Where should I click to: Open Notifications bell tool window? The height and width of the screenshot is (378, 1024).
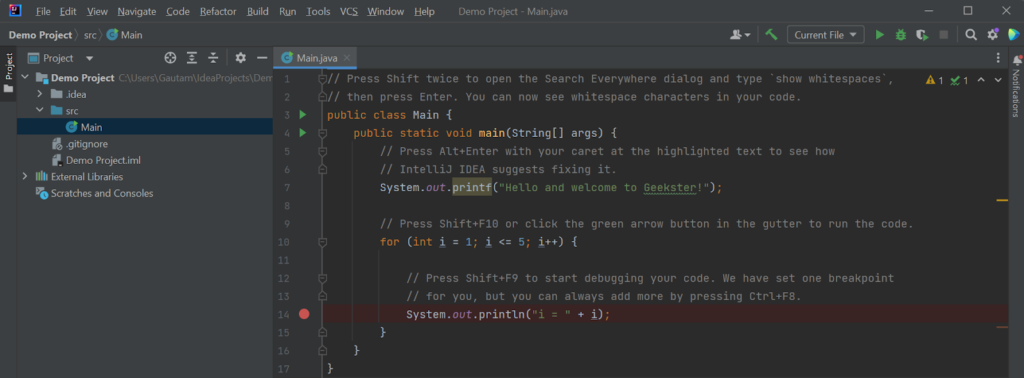1016,60
